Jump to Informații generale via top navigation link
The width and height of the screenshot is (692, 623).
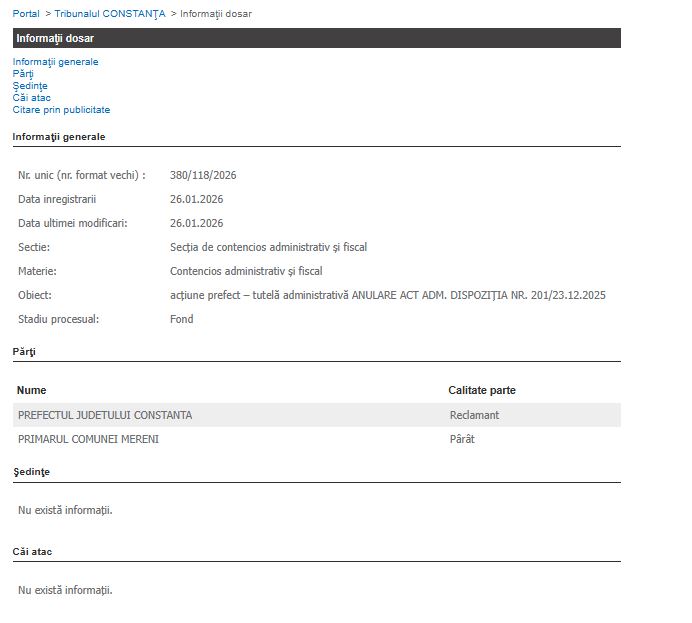tap(56, 62)
